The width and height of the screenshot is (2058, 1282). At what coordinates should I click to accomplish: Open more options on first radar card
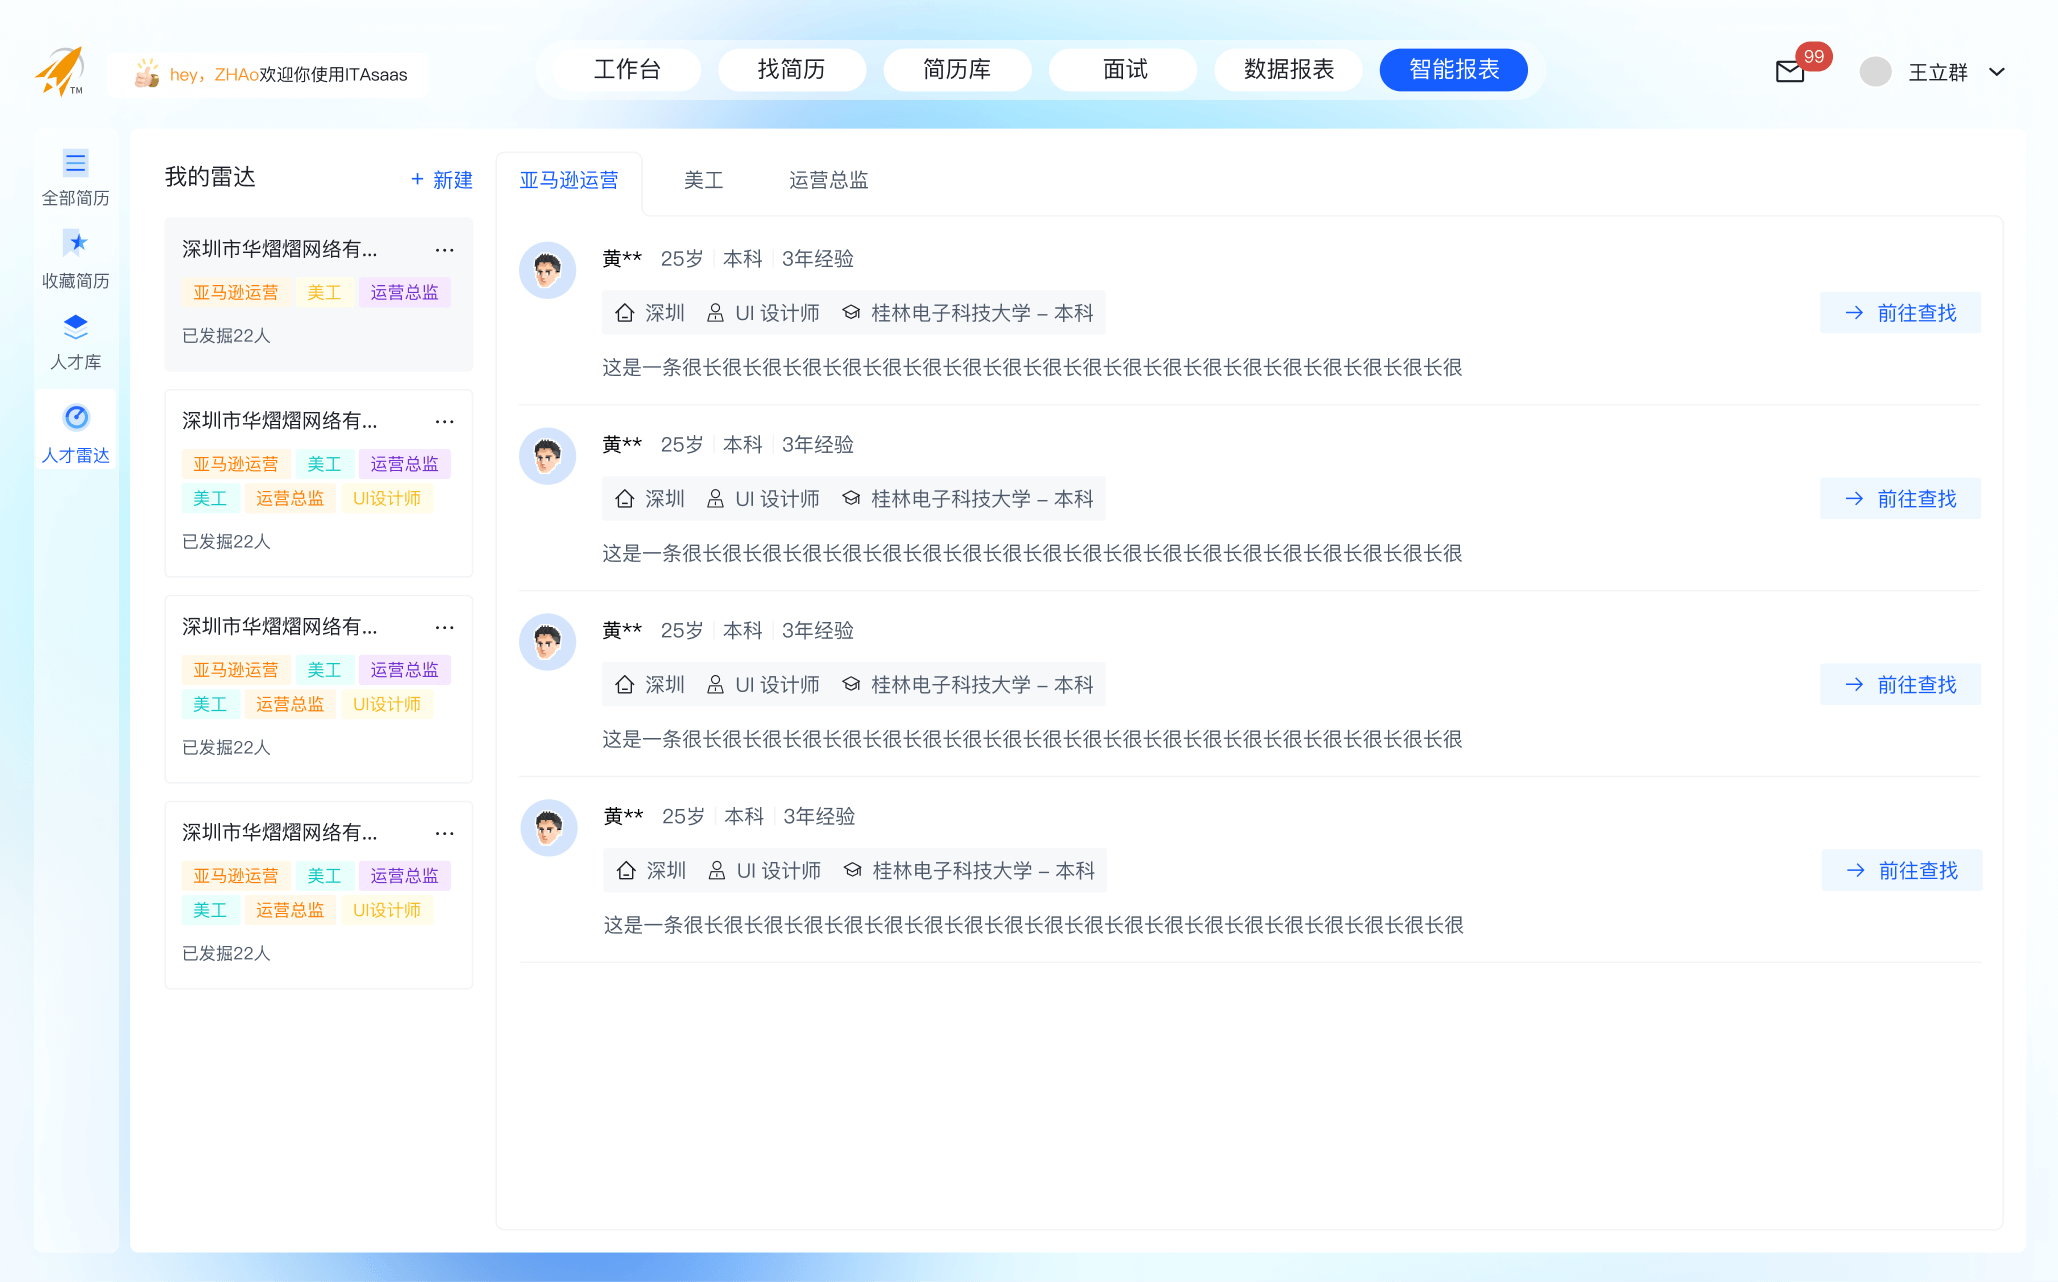[x=444, y=250]
